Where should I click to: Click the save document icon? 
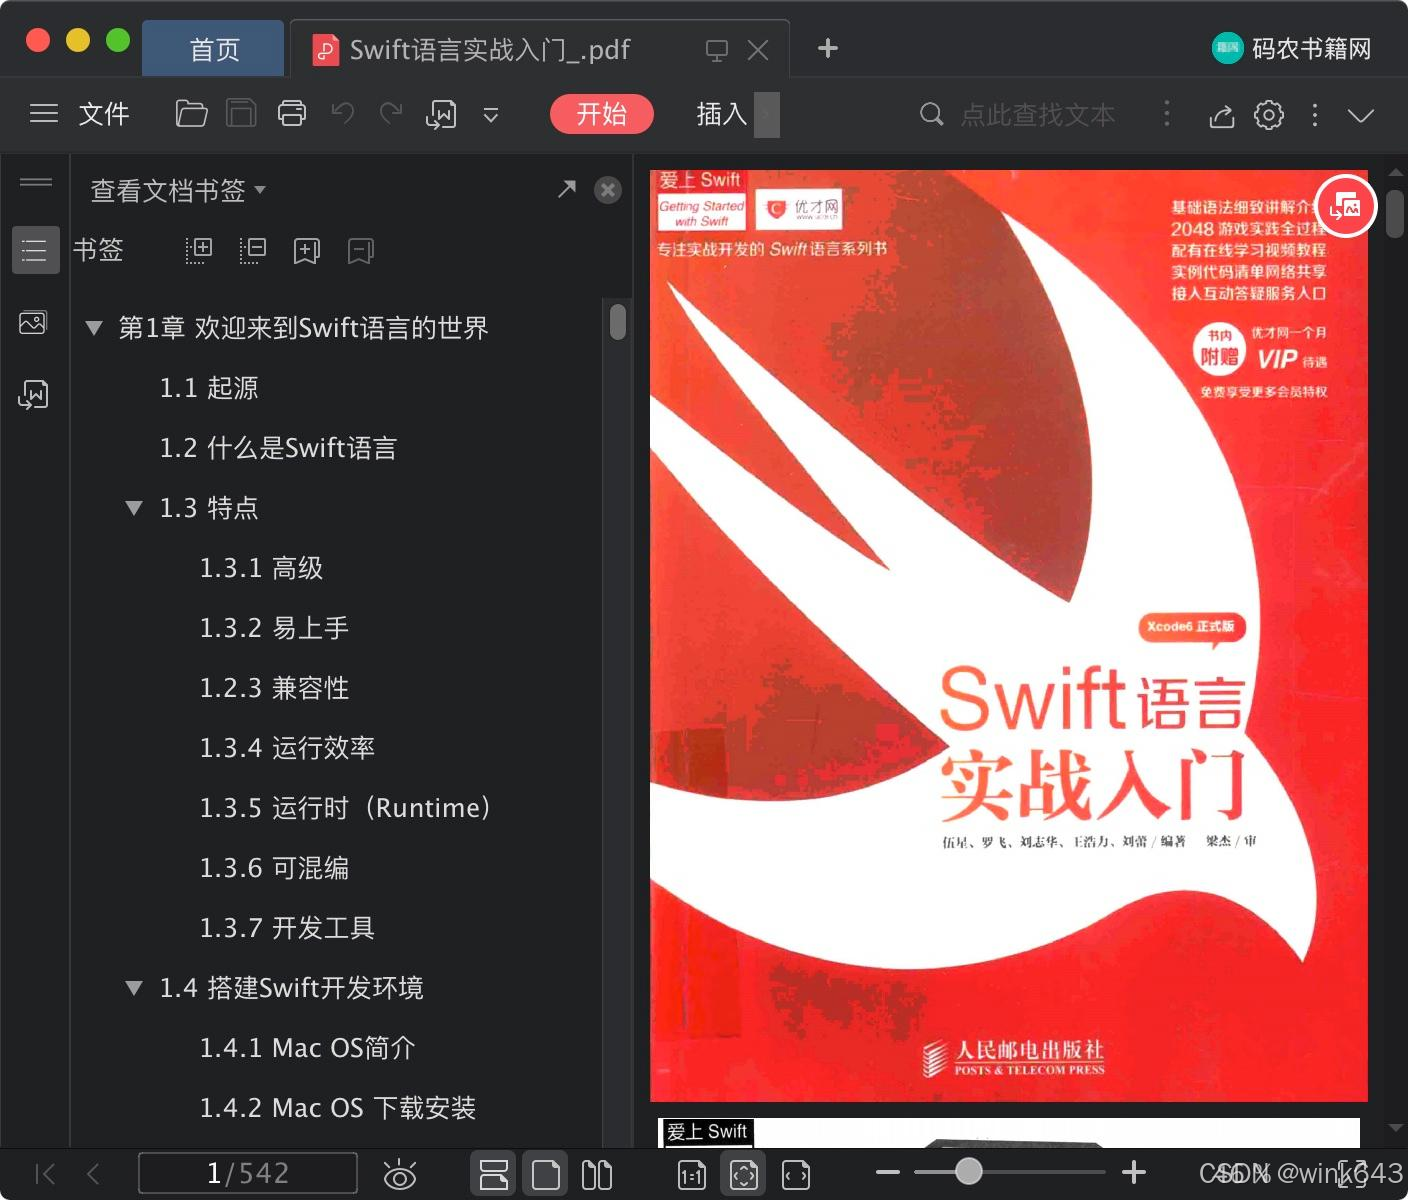[x=241, y=114]
